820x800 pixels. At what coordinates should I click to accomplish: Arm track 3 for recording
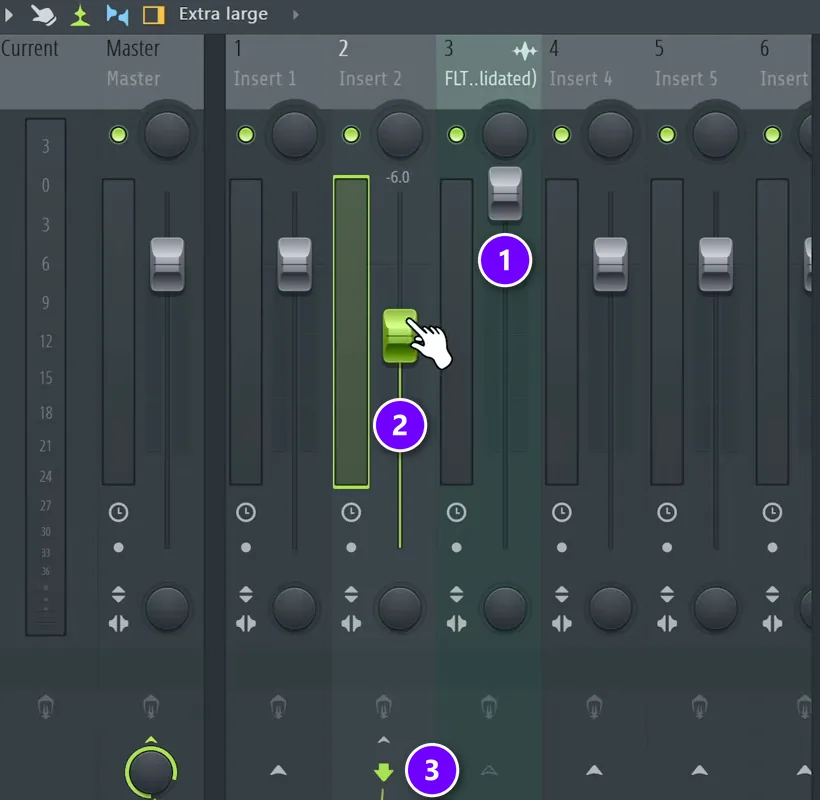point(489,707)
